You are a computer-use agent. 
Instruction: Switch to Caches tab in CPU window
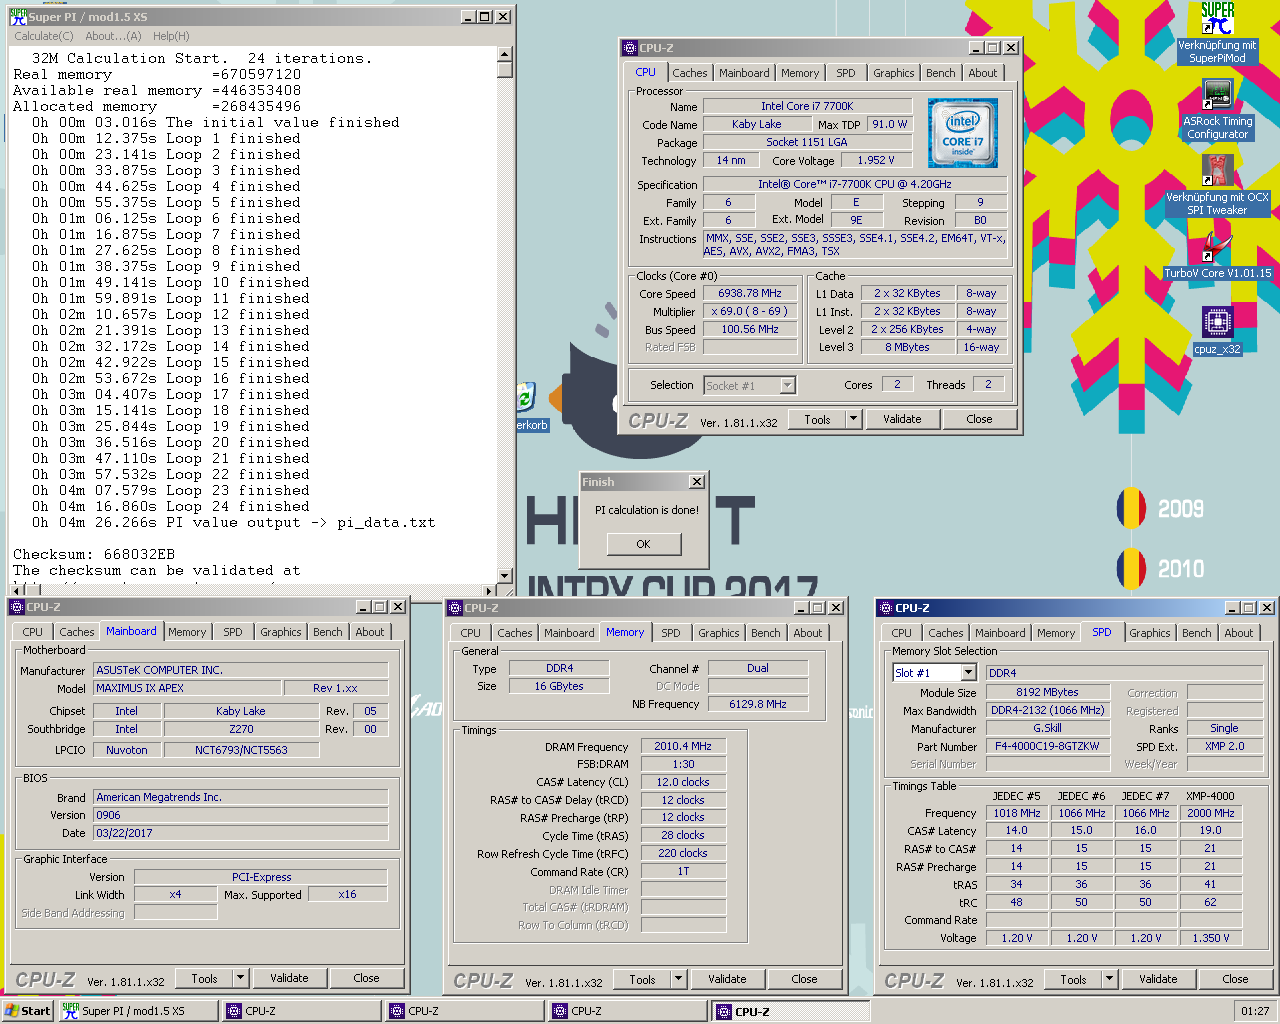pyautogui.click(x=690, y=73)
